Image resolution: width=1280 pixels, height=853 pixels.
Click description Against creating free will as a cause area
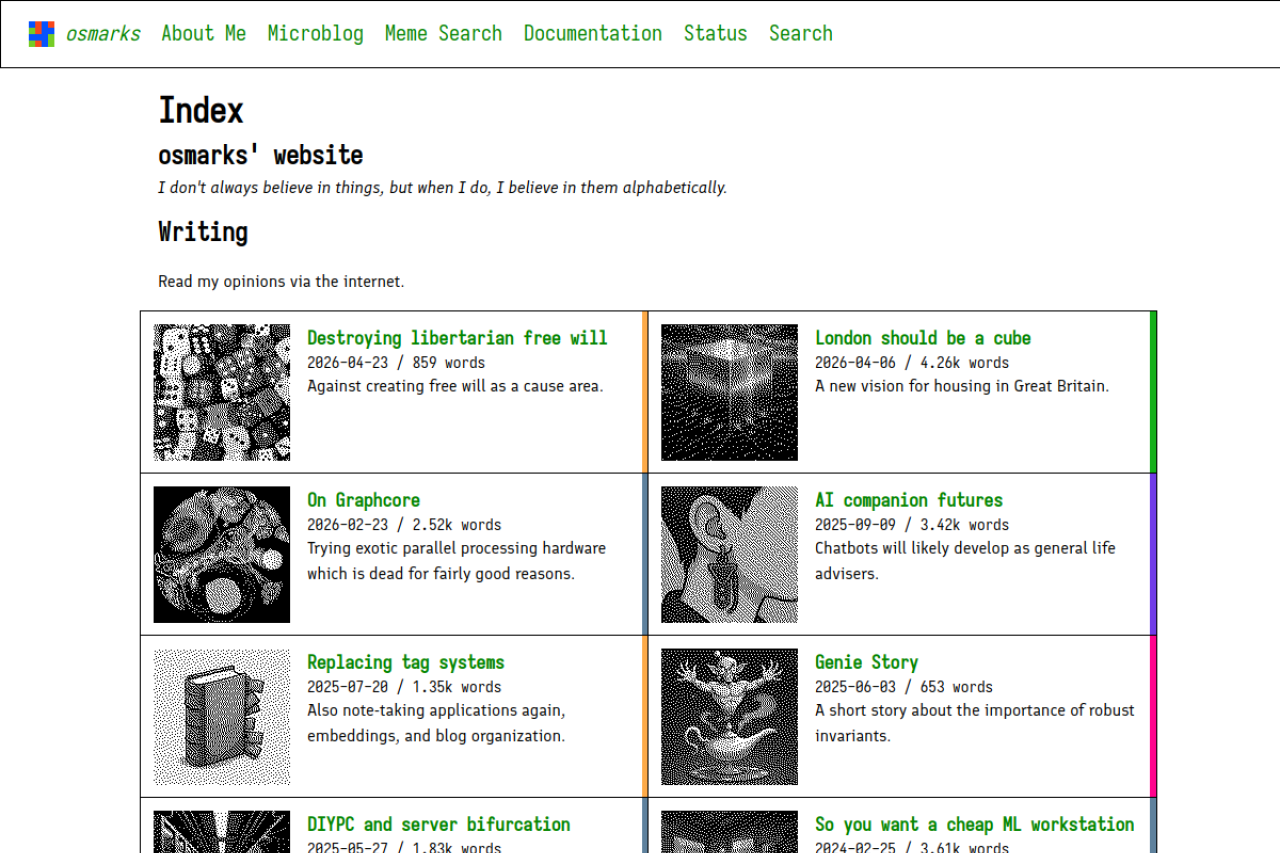455,386
